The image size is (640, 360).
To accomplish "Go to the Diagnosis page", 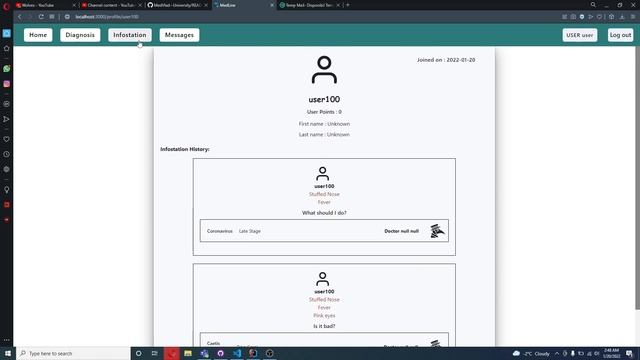I will tap(80, 35).
